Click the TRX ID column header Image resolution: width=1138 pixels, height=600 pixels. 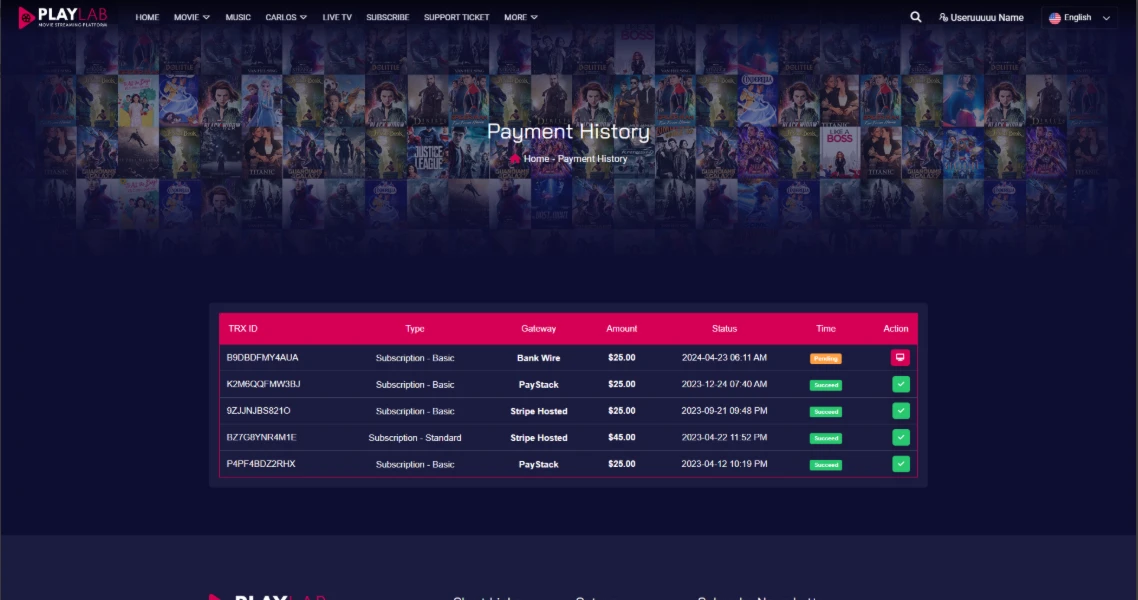[242, 329]
